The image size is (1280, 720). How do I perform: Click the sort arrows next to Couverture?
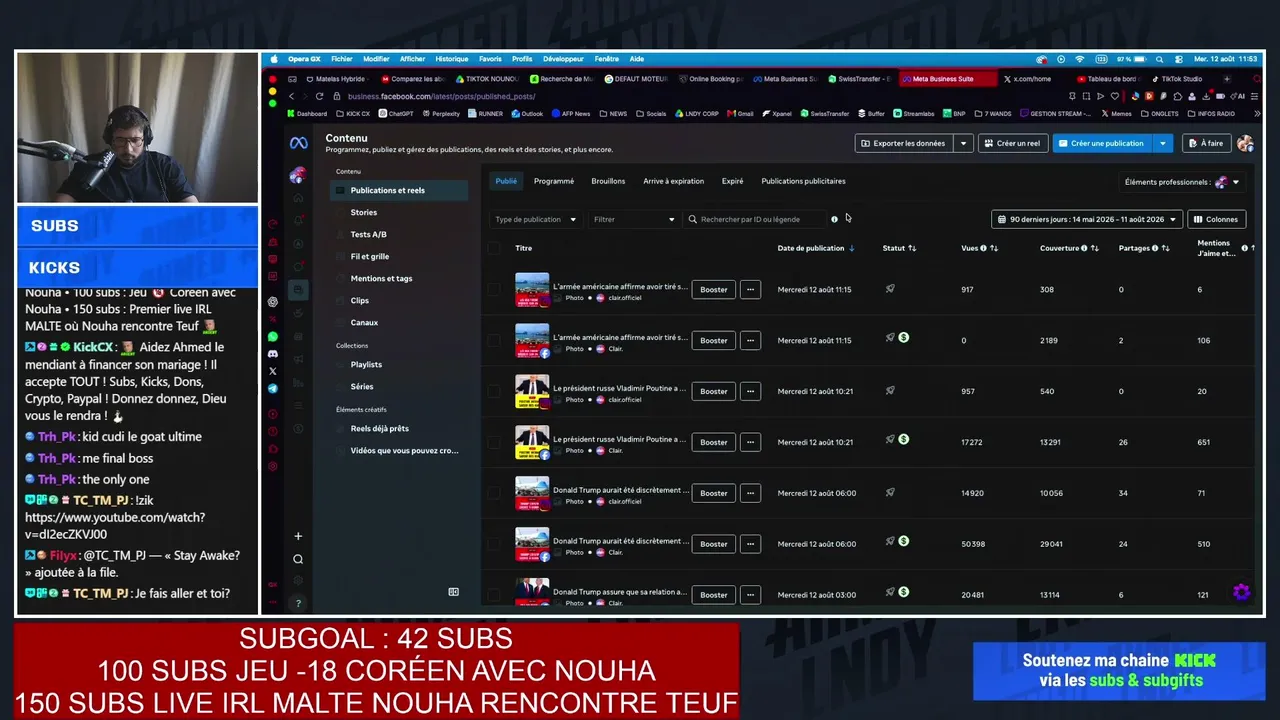tap(1095, 248)
